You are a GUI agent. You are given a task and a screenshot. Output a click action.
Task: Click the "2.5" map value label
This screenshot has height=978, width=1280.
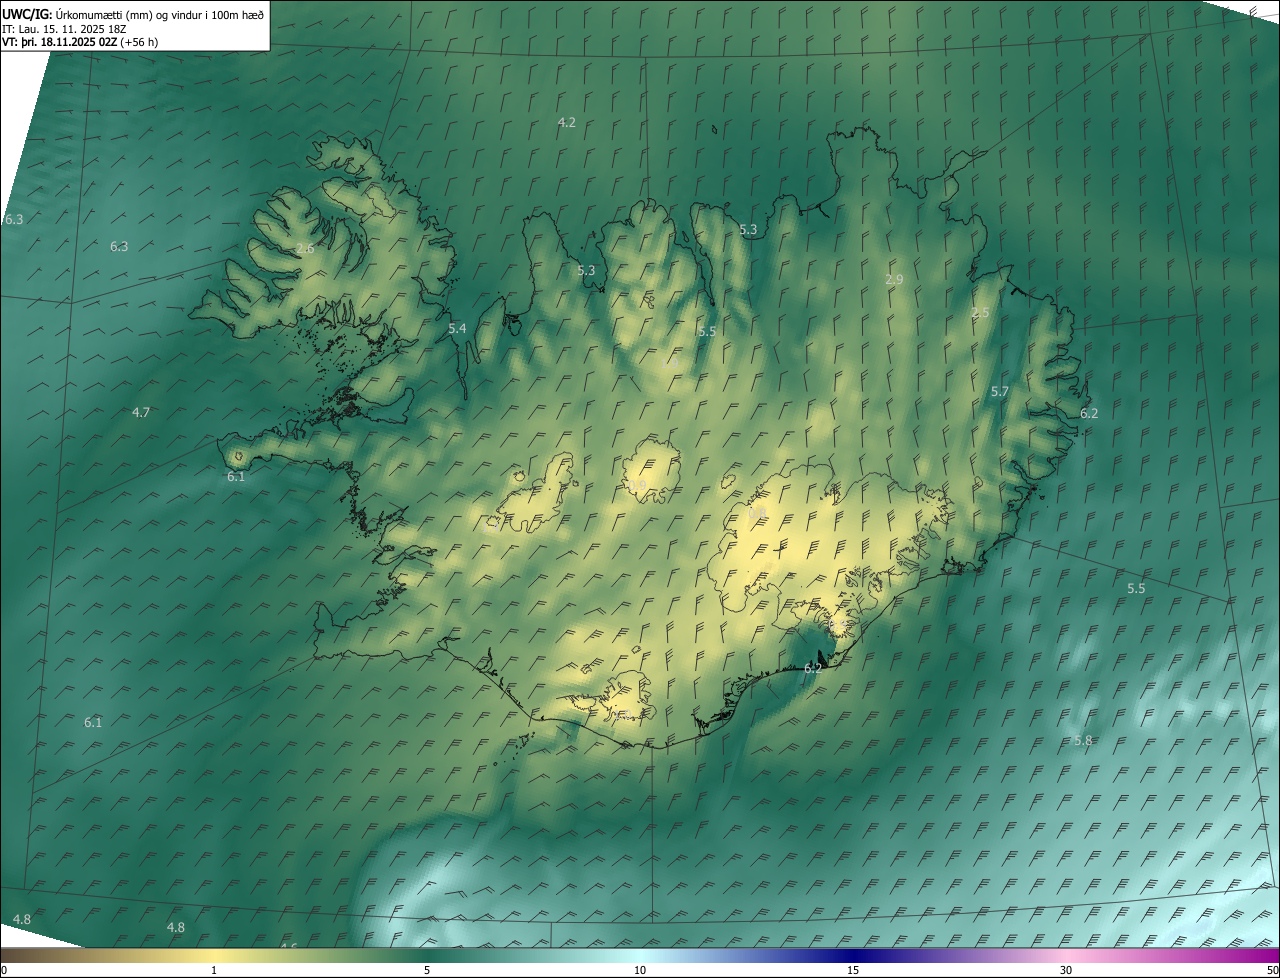[980, 313]
